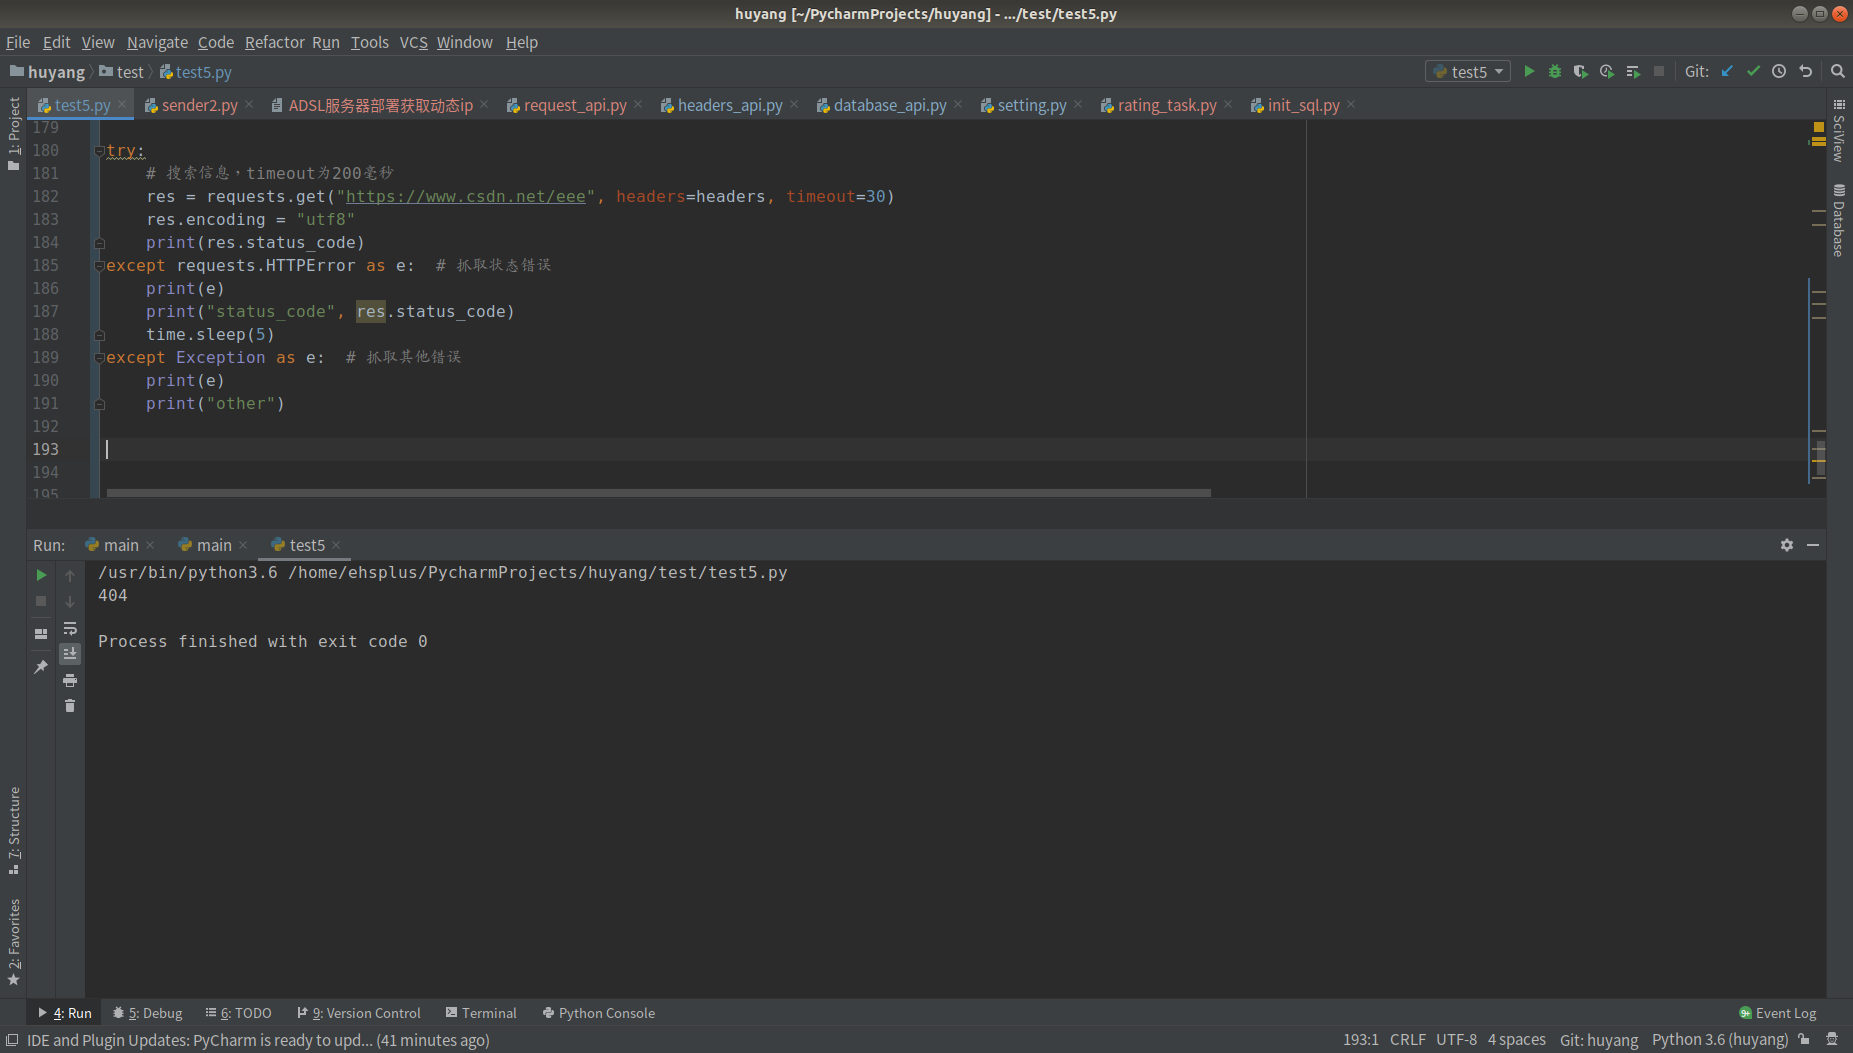
Task: Toggle soft-wrap in the Run console
Action: (70, 628)
